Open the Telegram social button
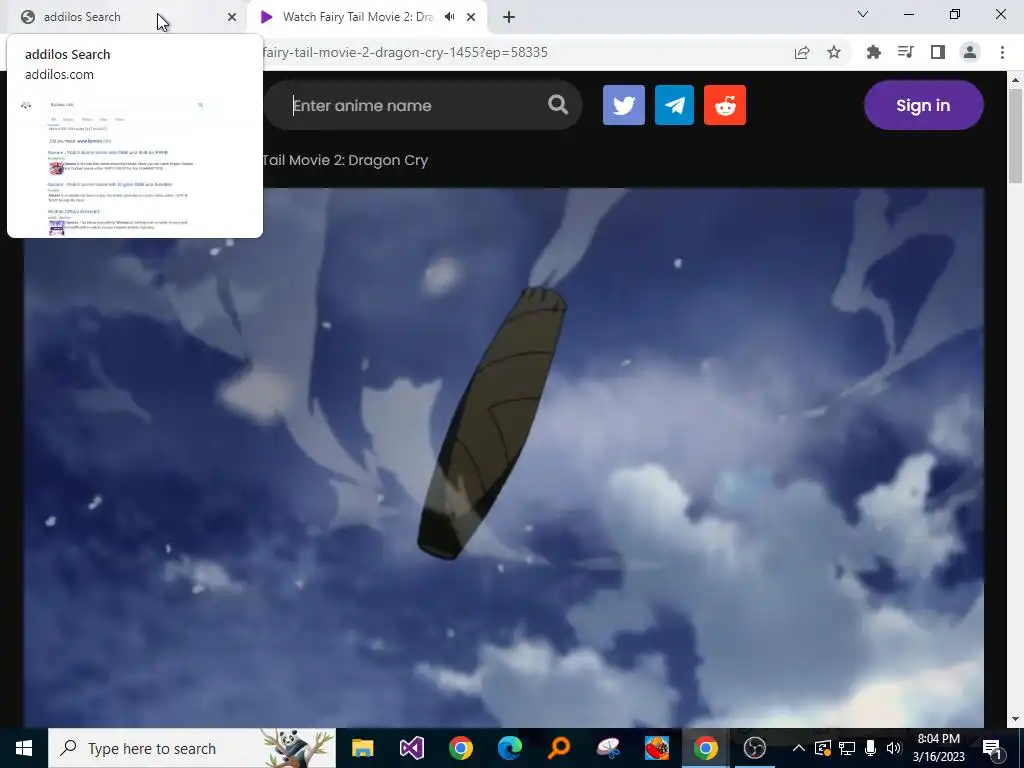 [675, 105]
